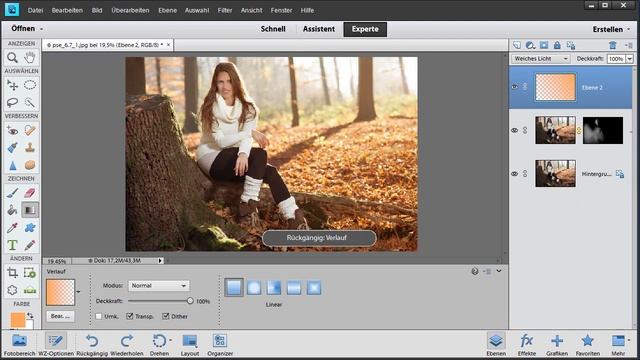
Task: Choose the Radial gradient type
Action: point(254,288)
